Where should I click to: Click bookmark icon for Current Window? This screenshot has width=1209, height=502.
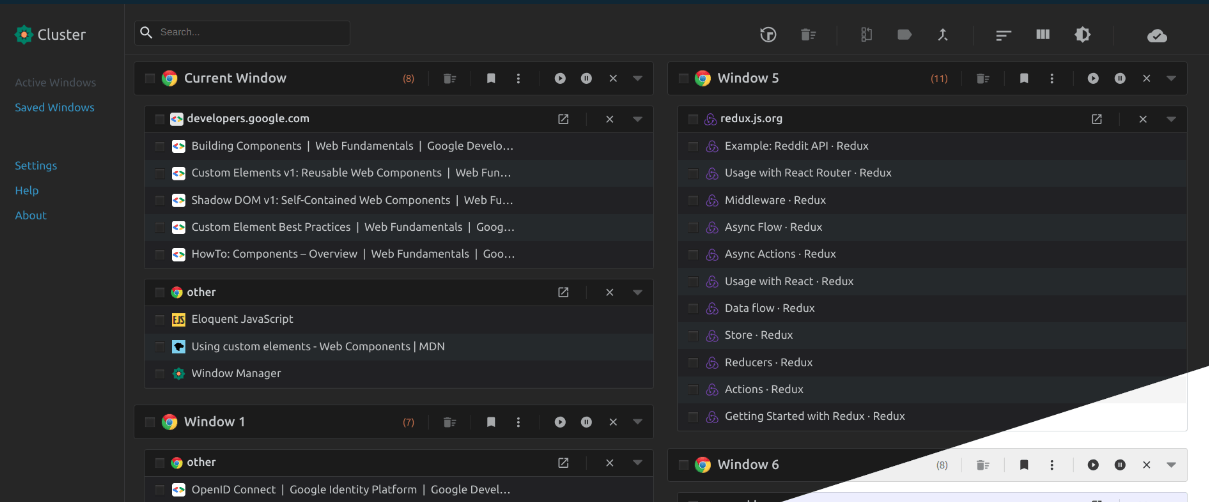(491, 78)
